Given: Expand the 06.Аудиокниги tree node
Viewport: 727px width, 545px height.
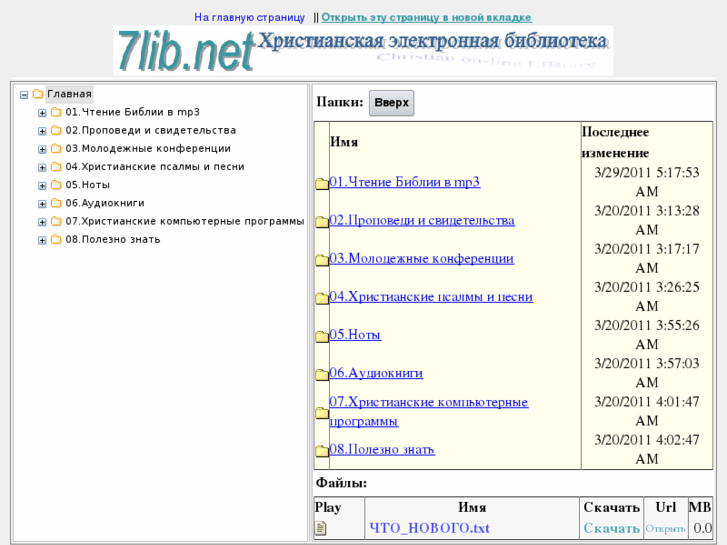Looking at the screenshot, I should tap(42, 204).
